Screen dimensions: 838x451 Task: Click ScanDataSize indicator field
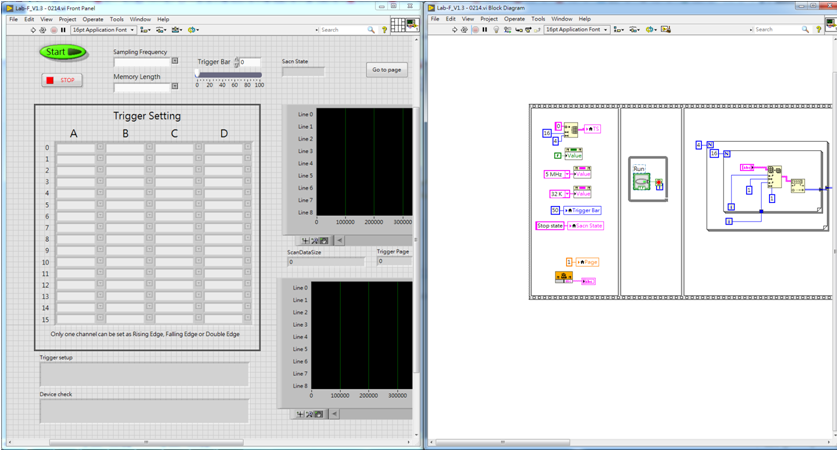(326, 262)
